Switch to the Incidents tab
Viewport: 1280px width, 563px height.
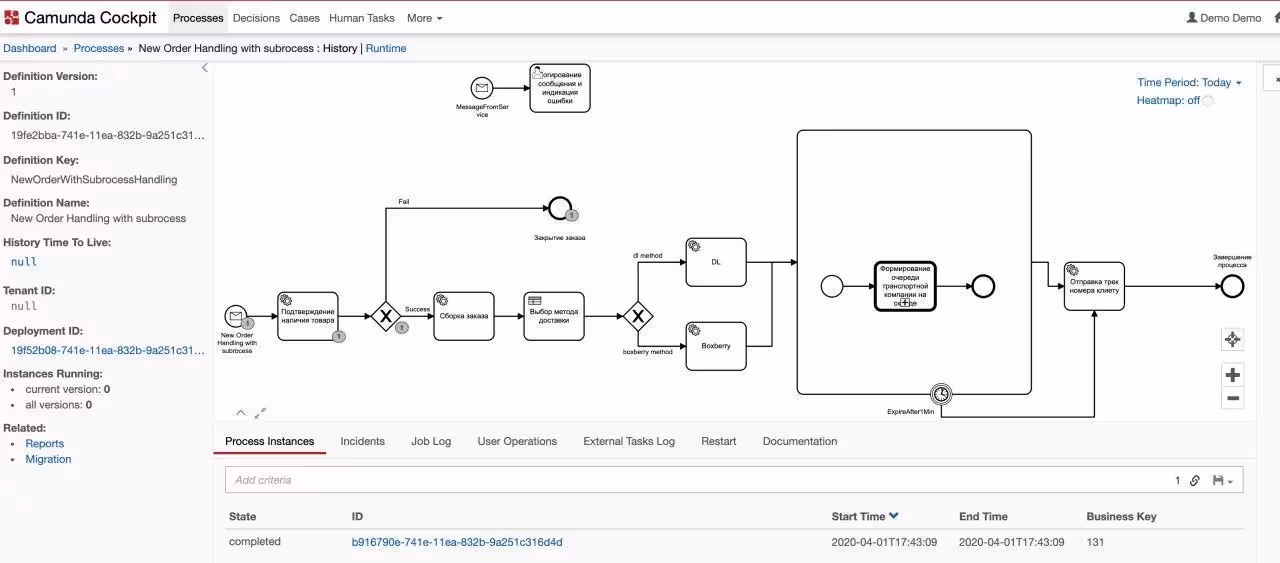coord(362,441)
